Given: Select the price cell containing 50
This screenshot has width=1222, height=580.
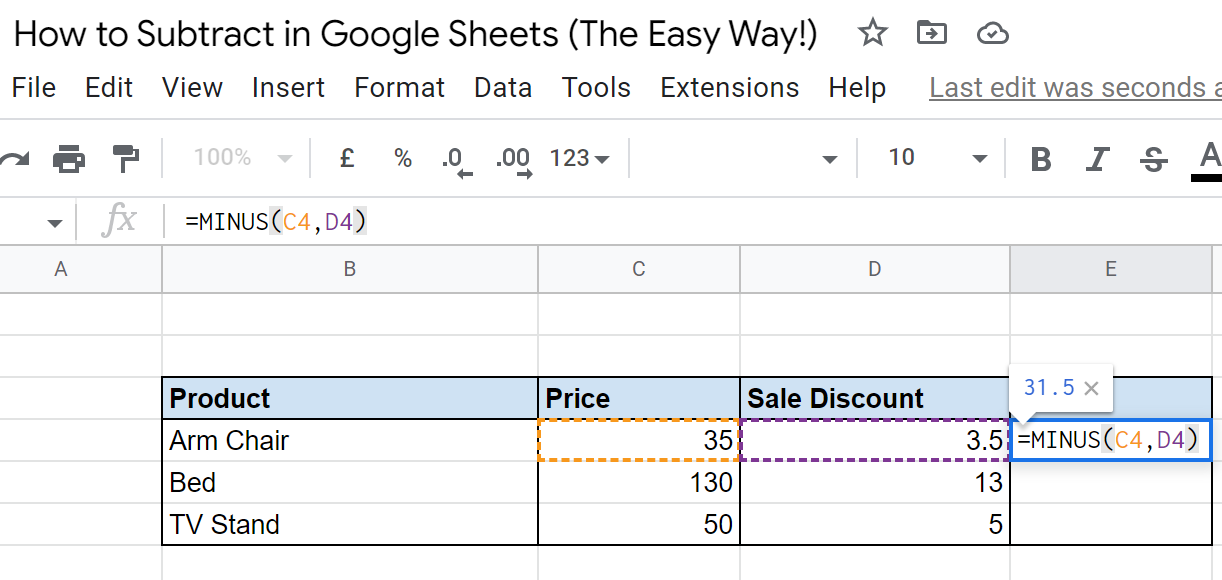Looking at the screenshot, I should coord(639,524).
